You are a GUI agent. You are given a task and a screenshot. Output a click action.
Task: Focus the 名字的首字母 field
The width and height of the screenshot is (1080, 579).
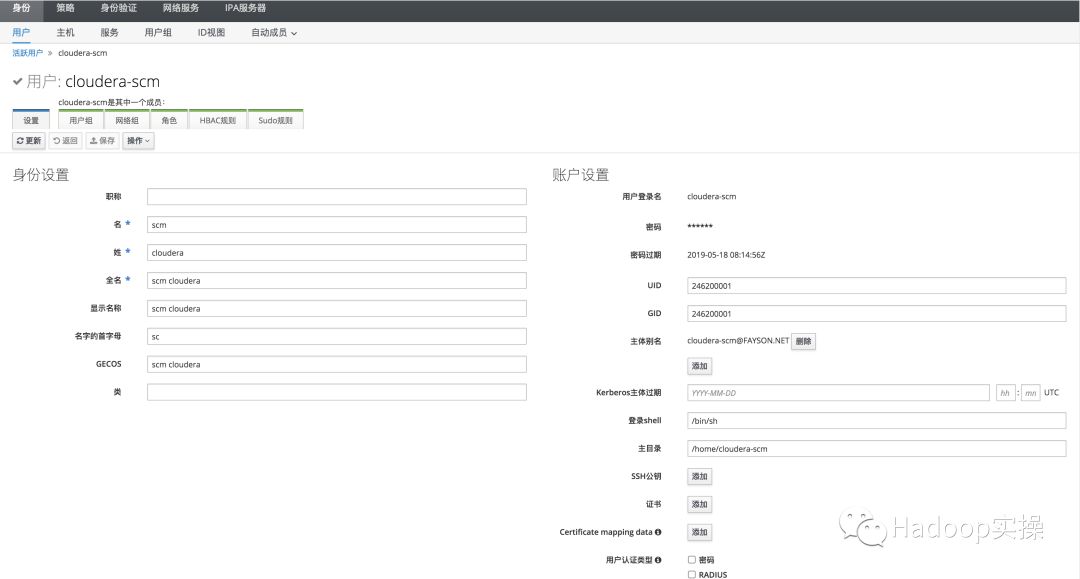click(337, 337)
